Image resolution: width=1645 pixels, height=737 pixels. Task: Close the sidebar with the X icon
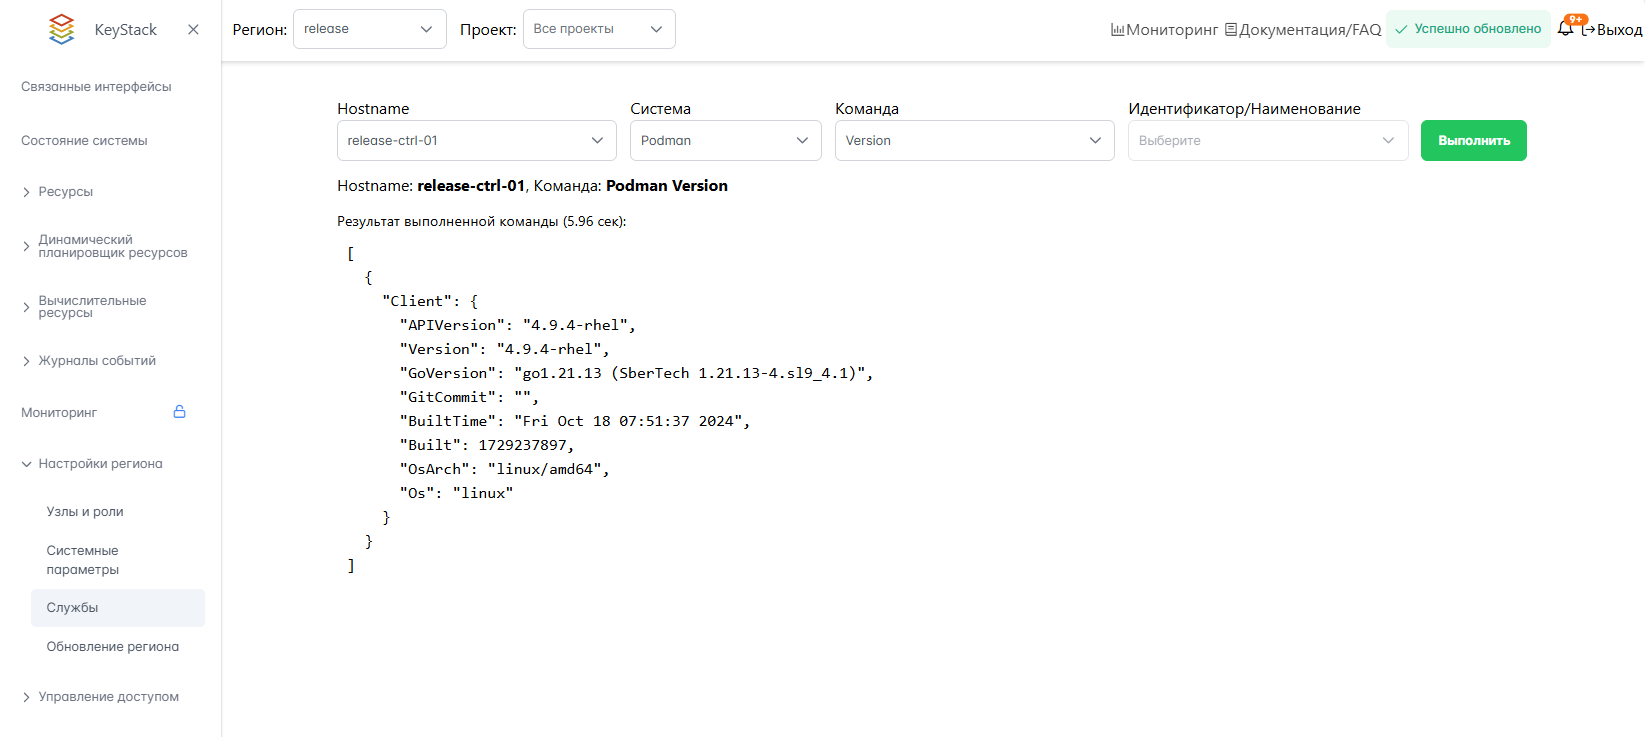click(x=193, y=30)
